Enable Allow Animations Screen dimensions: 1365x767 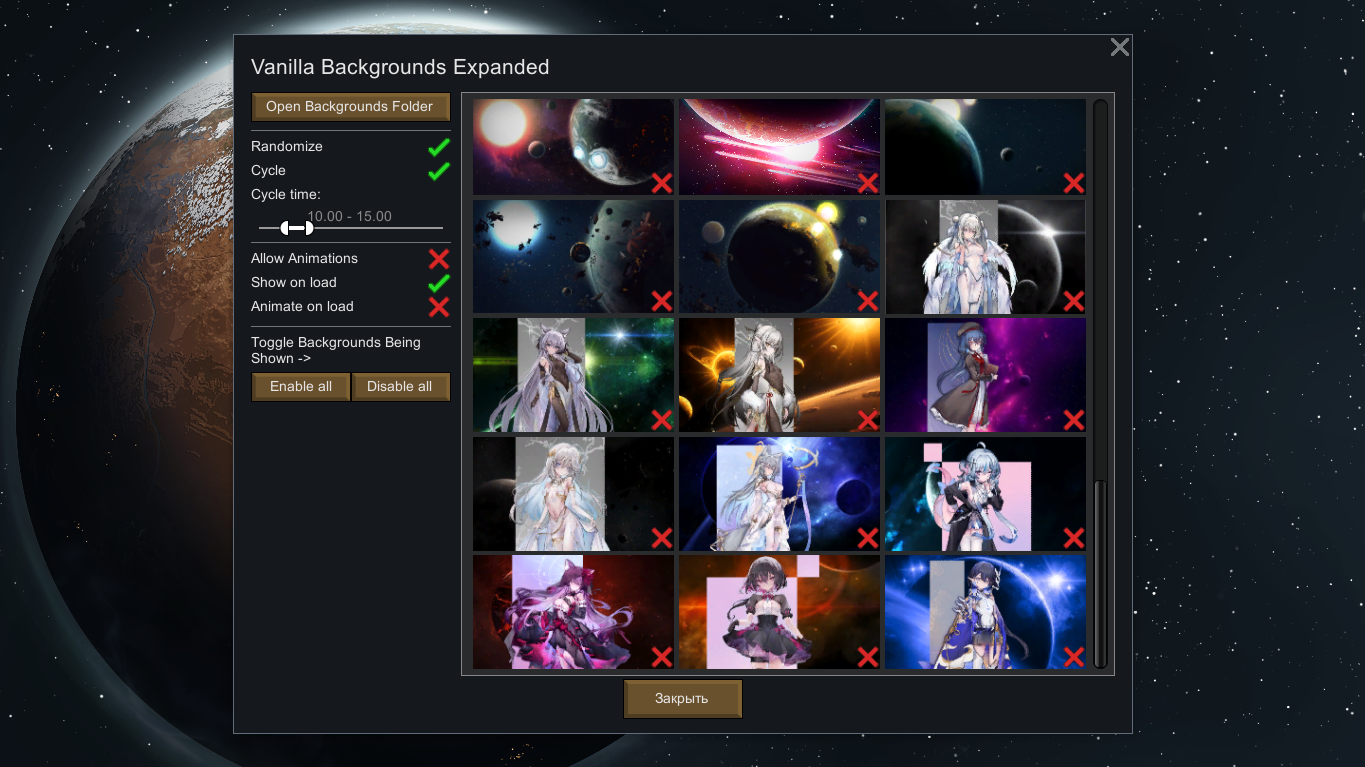[438, 259]
